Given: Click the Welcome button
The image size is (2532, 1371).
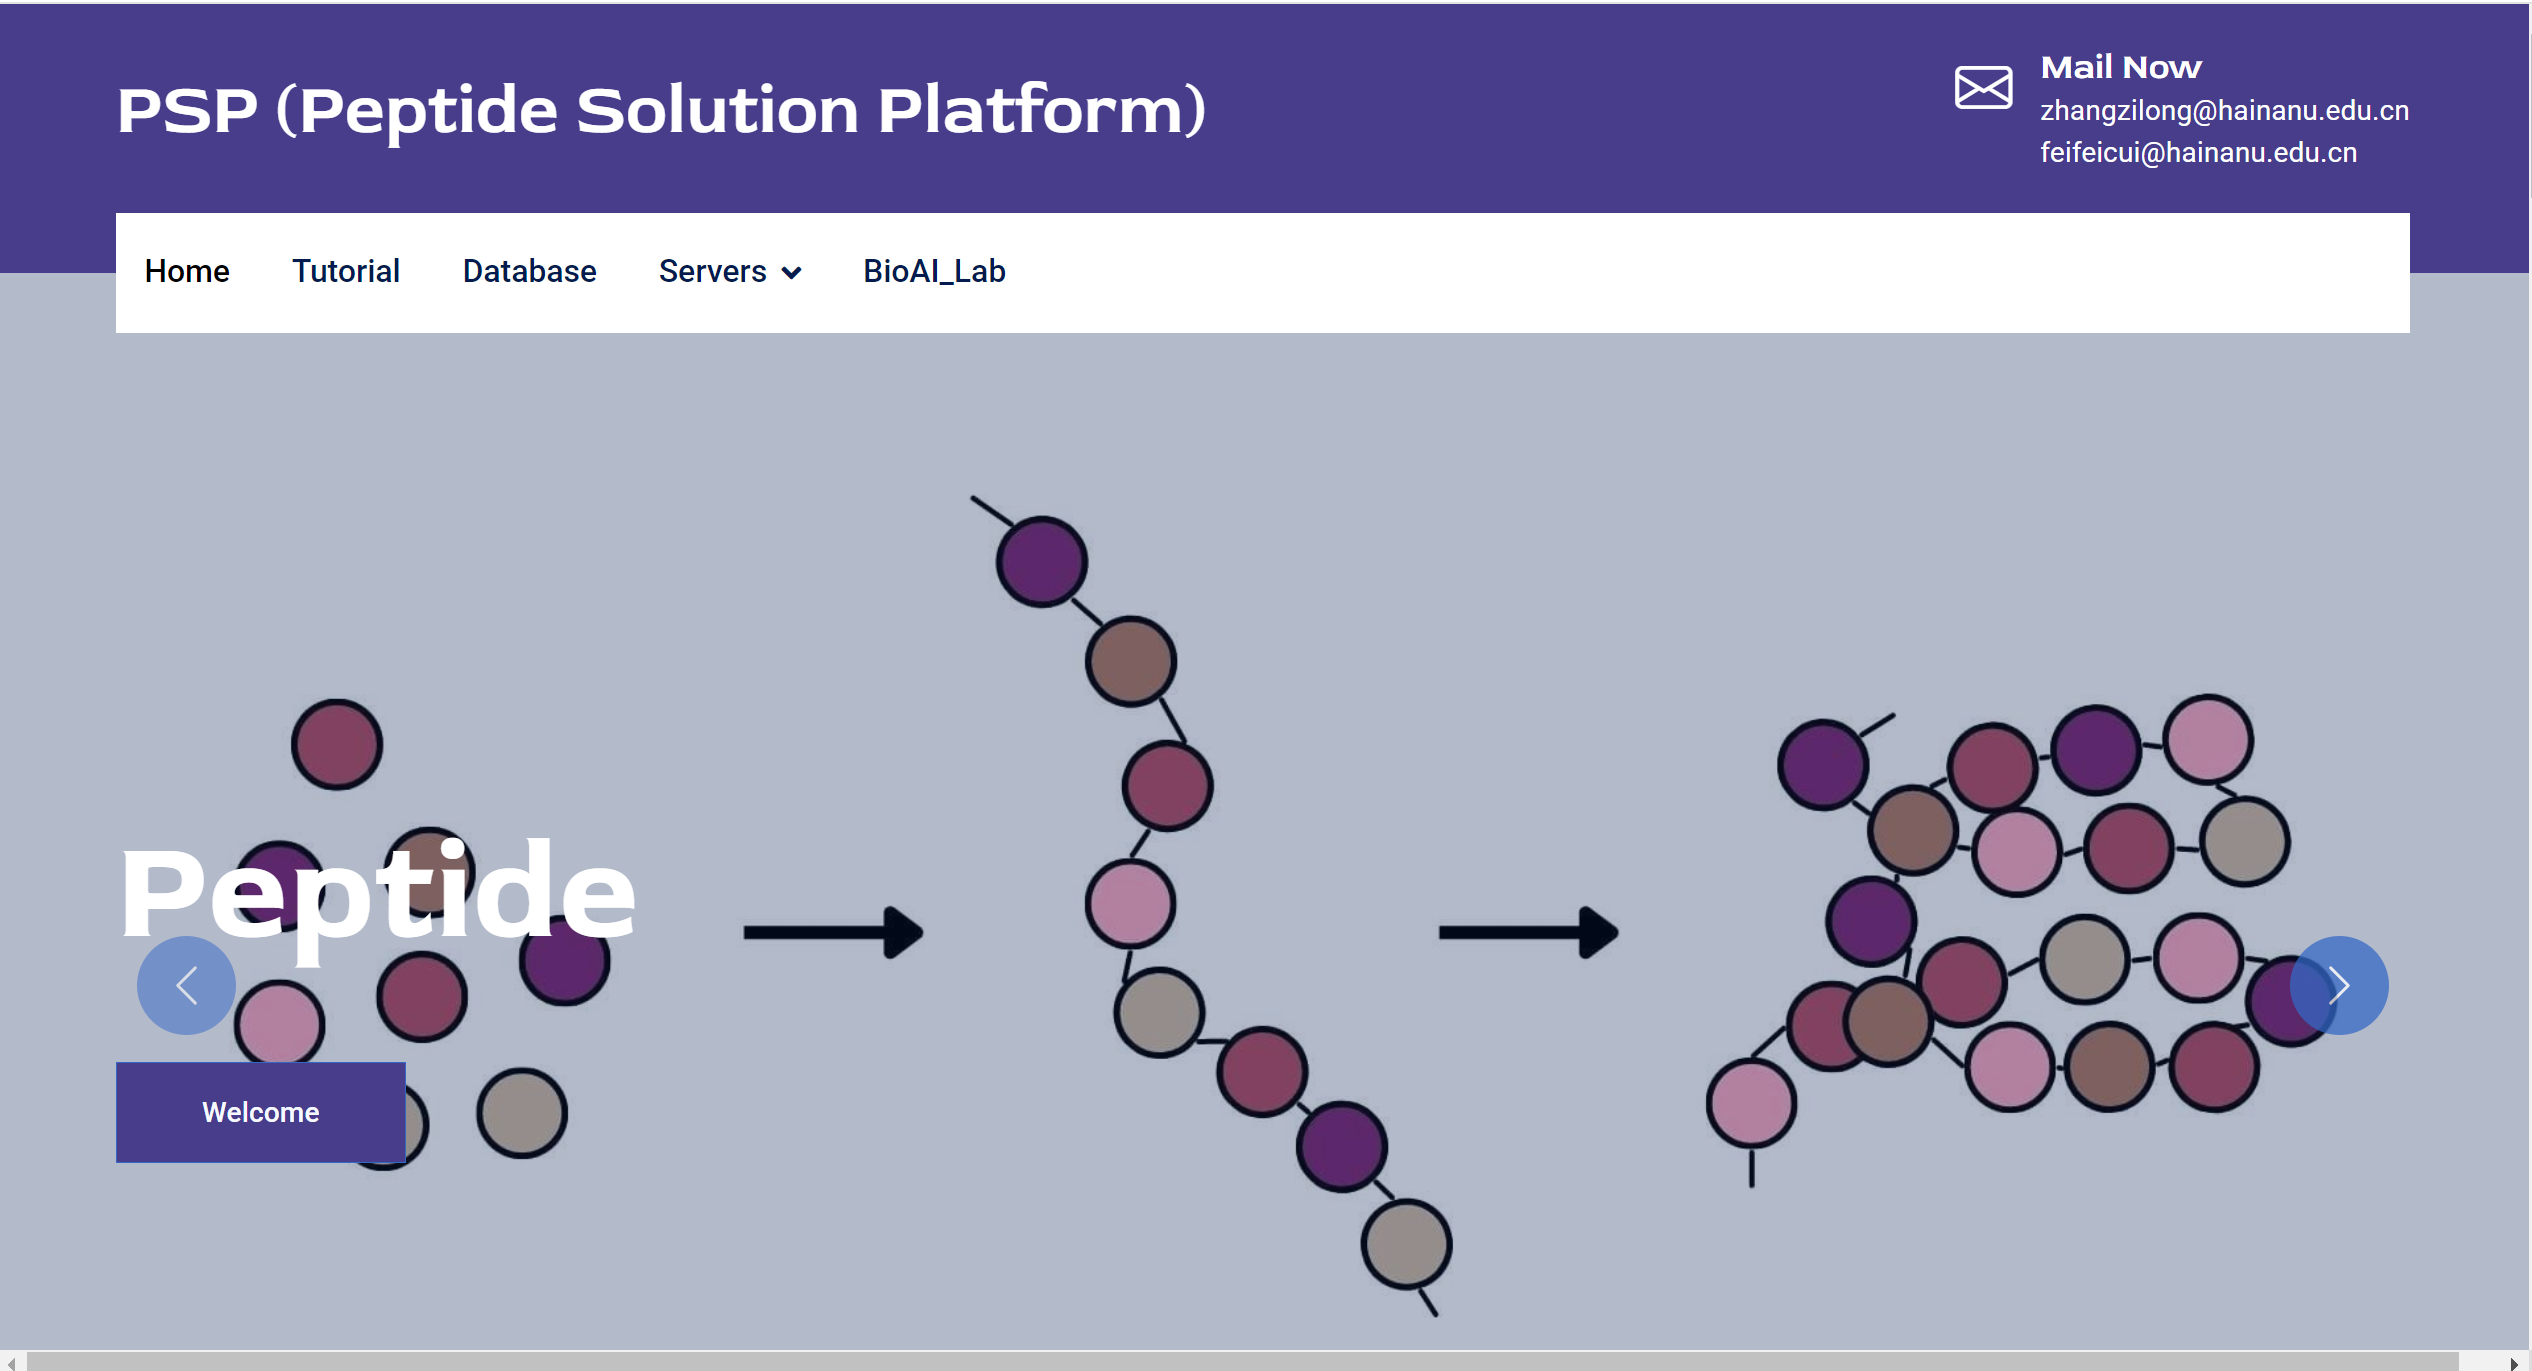Looking at the screenshot, I should [x=261, y=1112].
